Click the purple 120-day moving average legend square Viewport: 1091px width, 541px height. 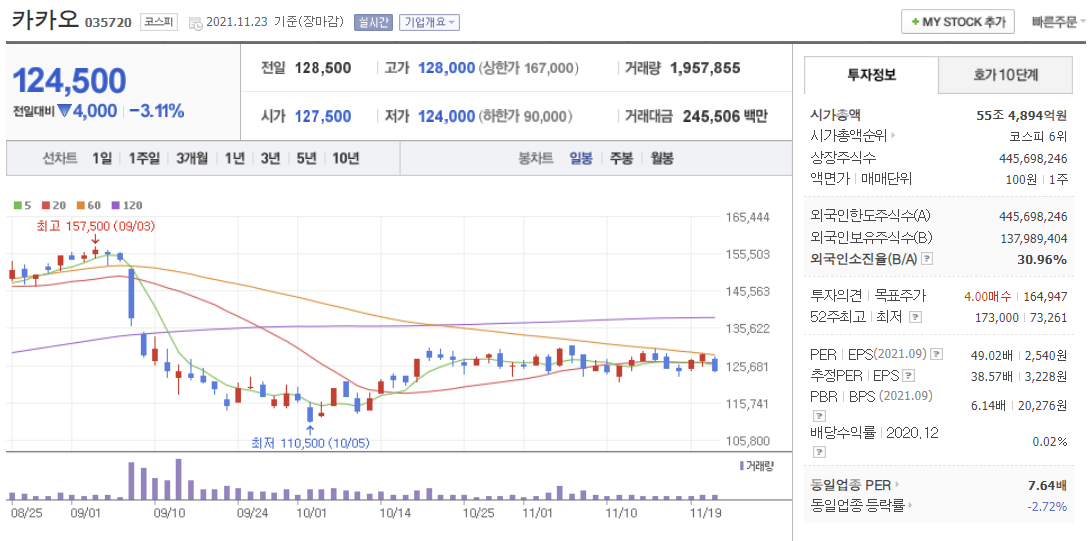pyautogui.click(x=116, y=205)
